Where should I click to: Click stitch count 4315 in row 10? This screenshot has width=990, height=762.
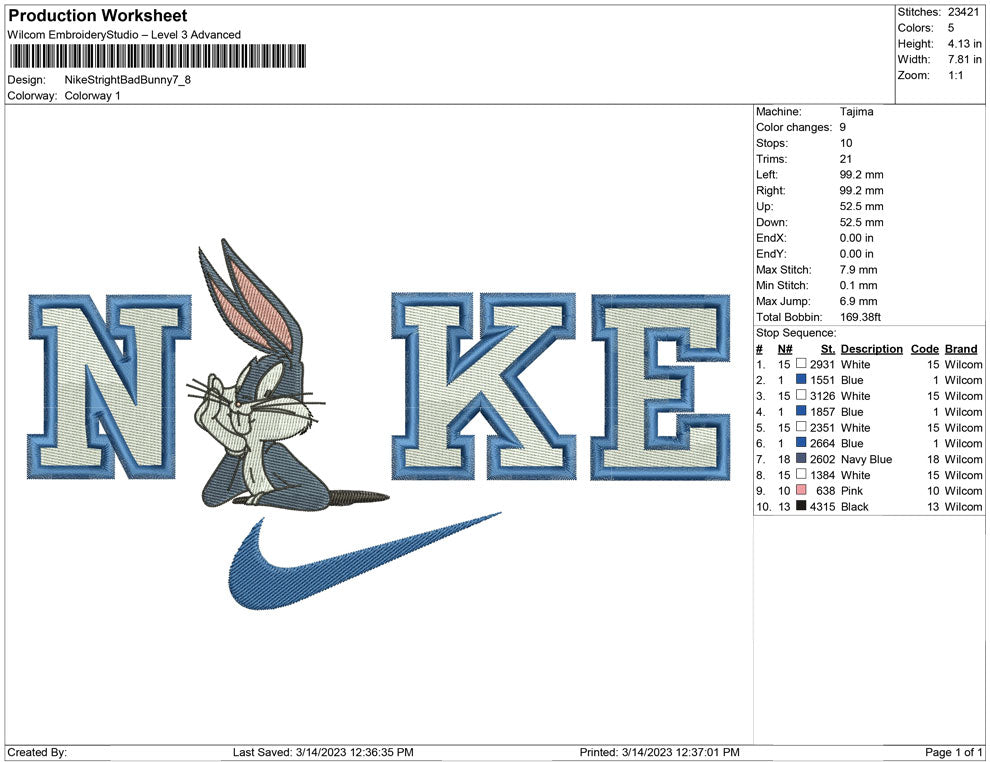822,506
